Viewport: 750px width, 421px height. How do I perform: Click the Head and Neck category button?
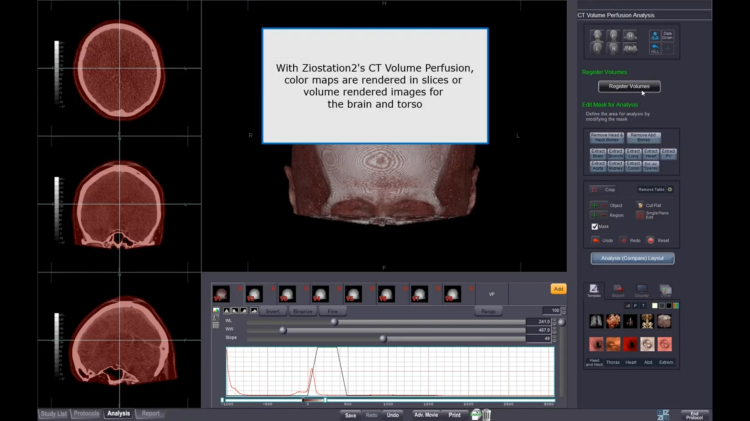pyautogui.click(x=595, y=363)
